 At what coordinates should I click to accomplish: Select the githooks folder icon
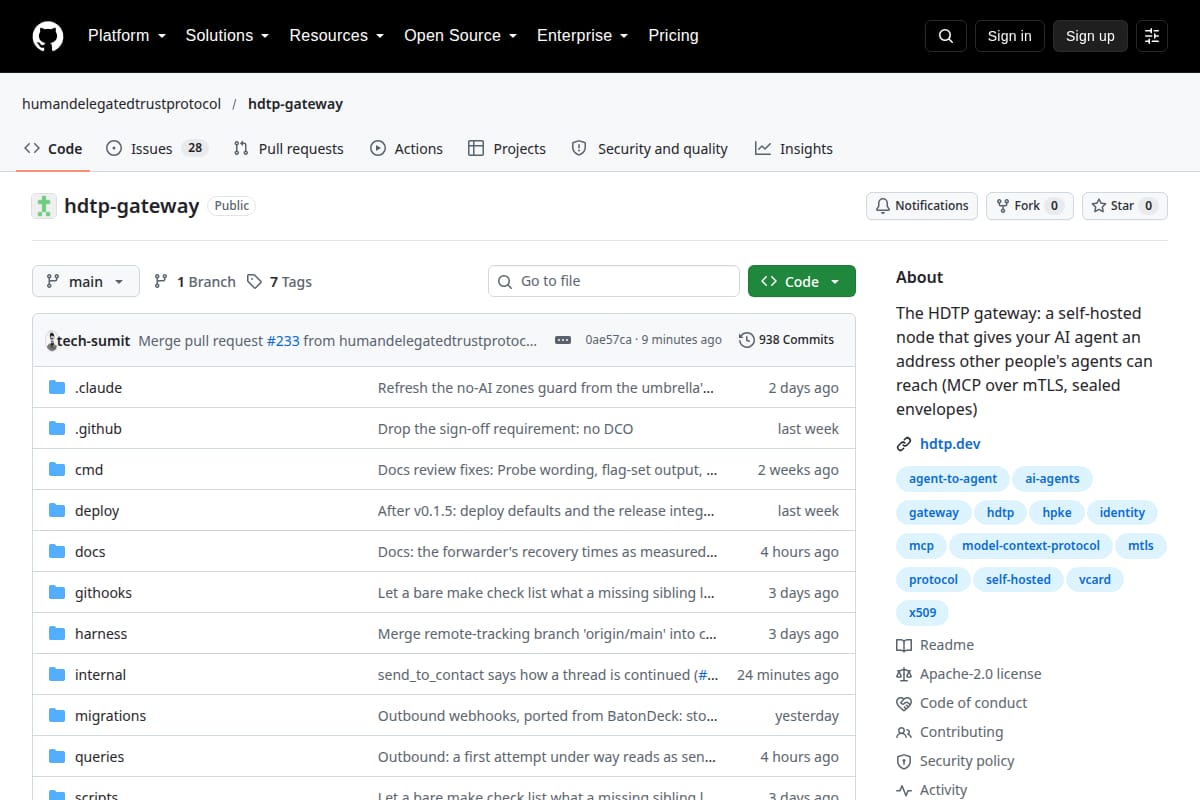(57, 593)
